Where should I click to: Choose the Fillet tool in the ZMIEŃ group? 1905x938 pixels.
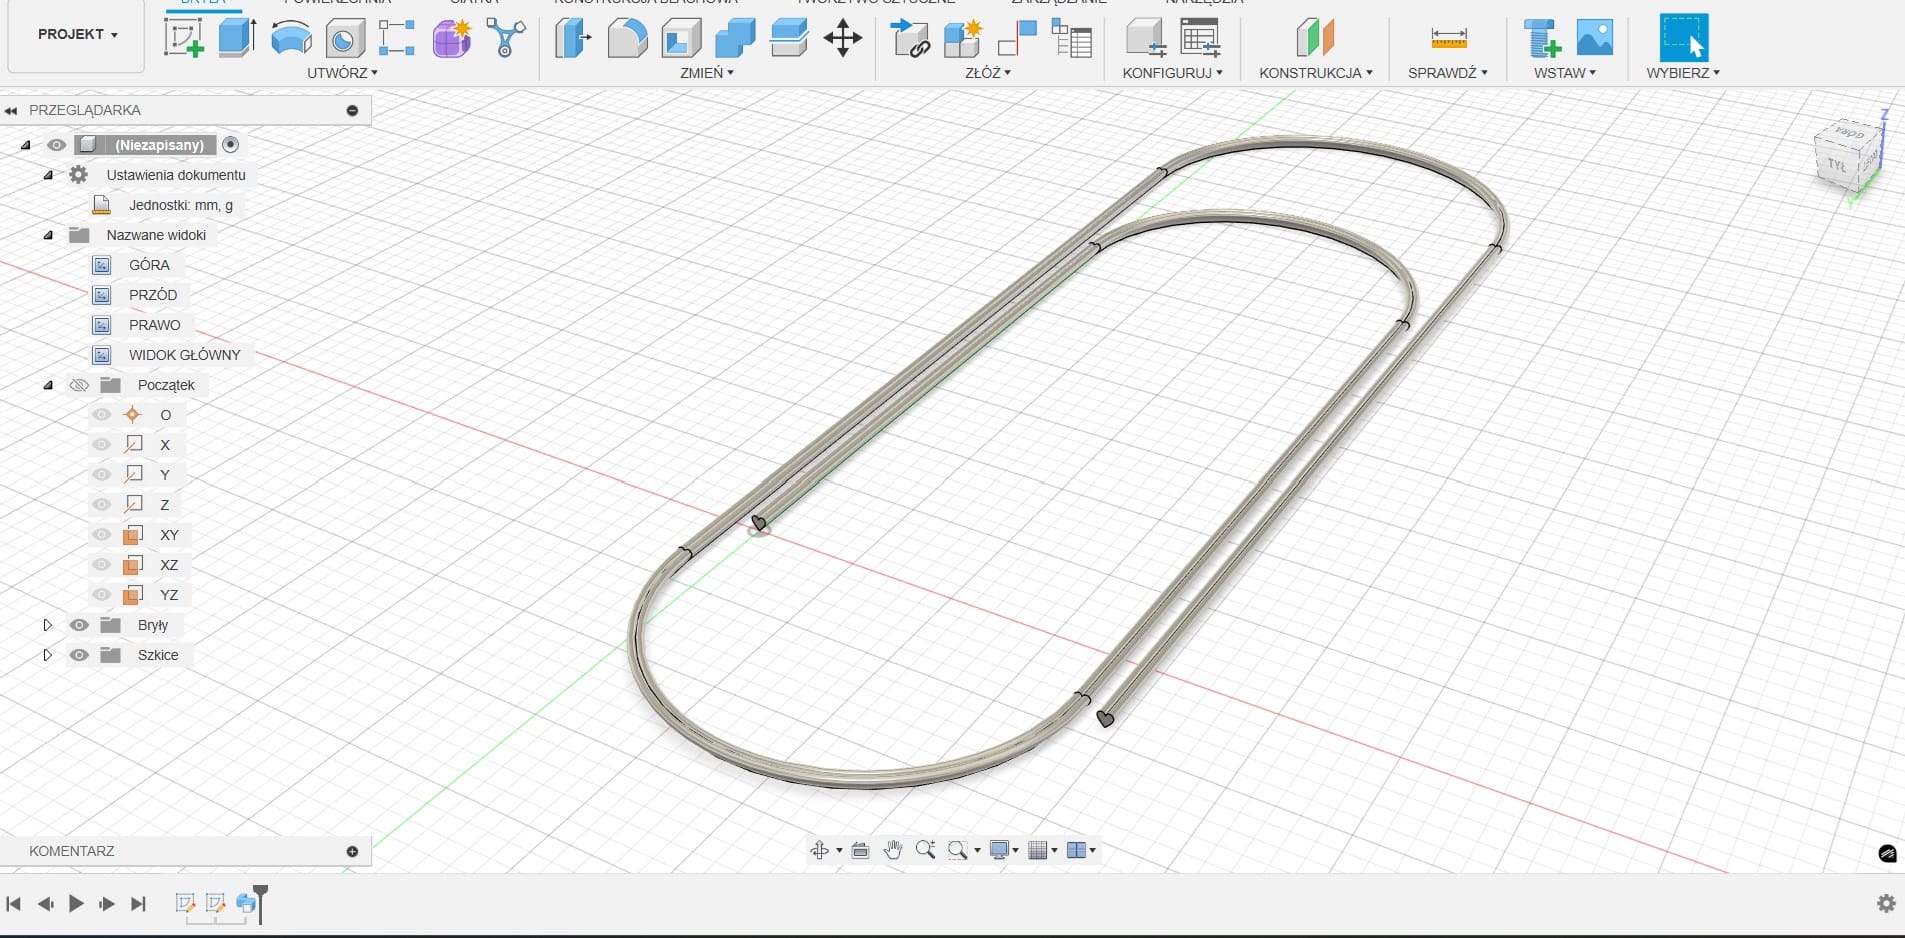[627, 39]
